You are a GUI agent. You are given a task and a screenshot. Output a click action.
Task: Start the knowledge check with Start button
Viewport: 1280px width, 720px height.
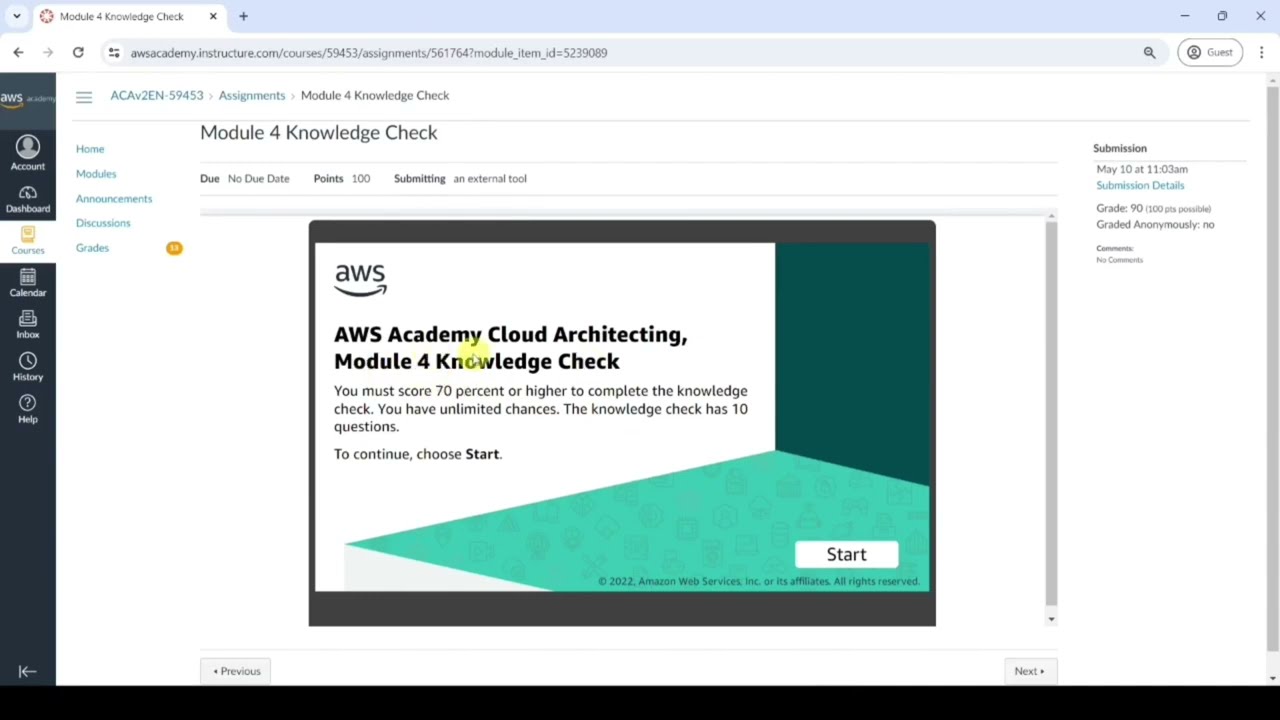846,554
